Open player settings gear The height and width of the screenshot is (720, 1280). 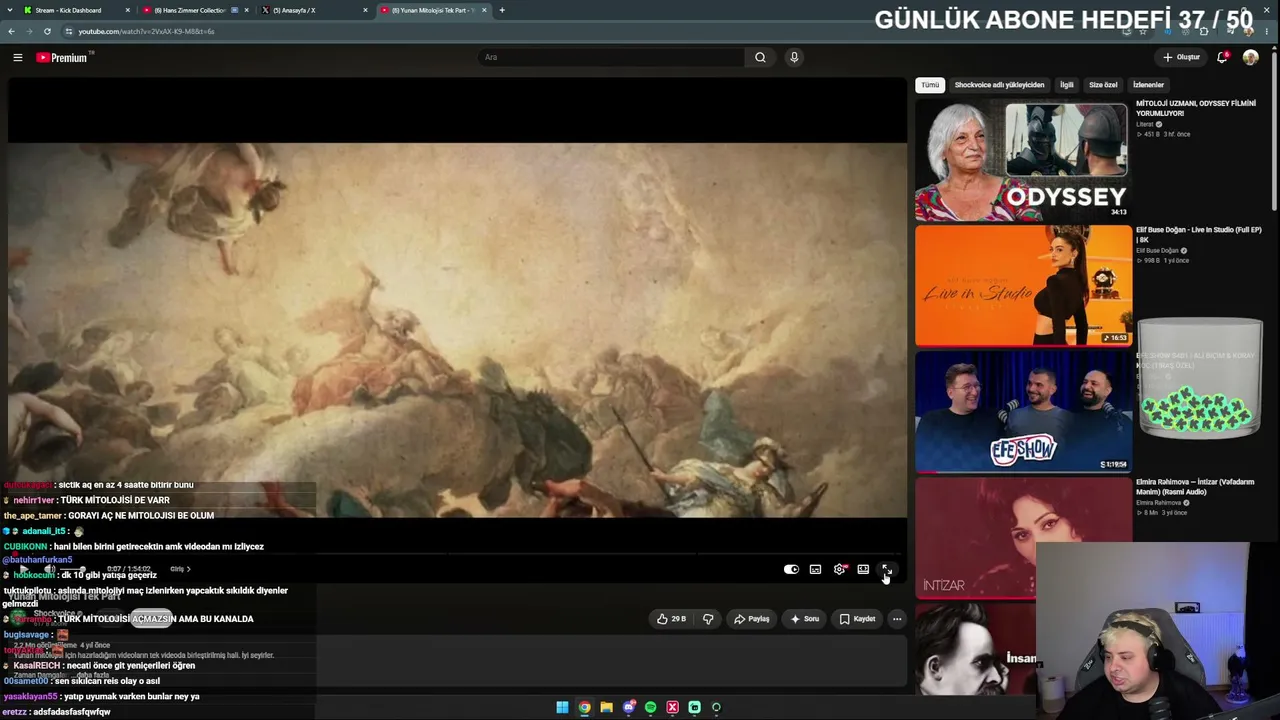(x=840, y=569)
